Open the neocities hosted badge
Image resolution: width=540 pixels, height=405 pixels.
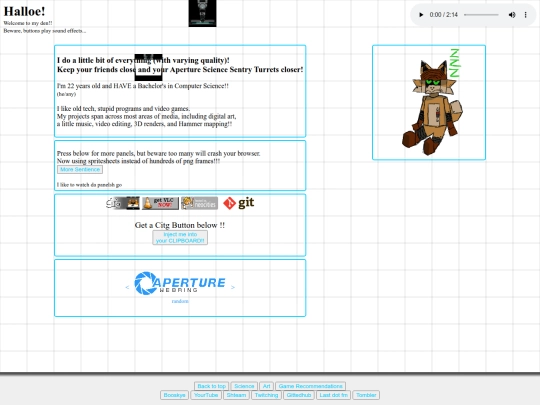[x=200, y=203]
